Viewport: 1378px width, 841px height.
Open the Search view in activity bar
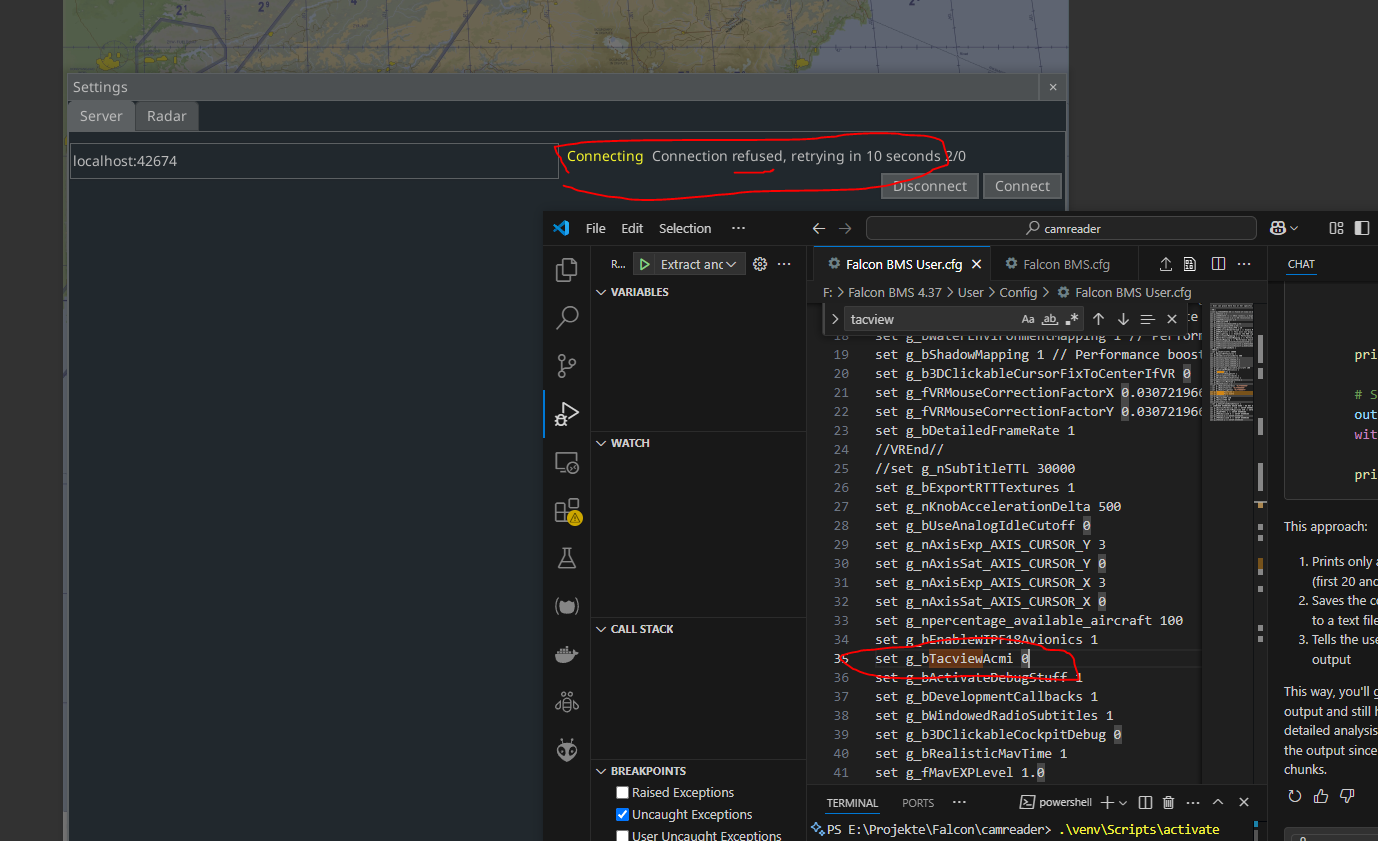tap(567, 318)
